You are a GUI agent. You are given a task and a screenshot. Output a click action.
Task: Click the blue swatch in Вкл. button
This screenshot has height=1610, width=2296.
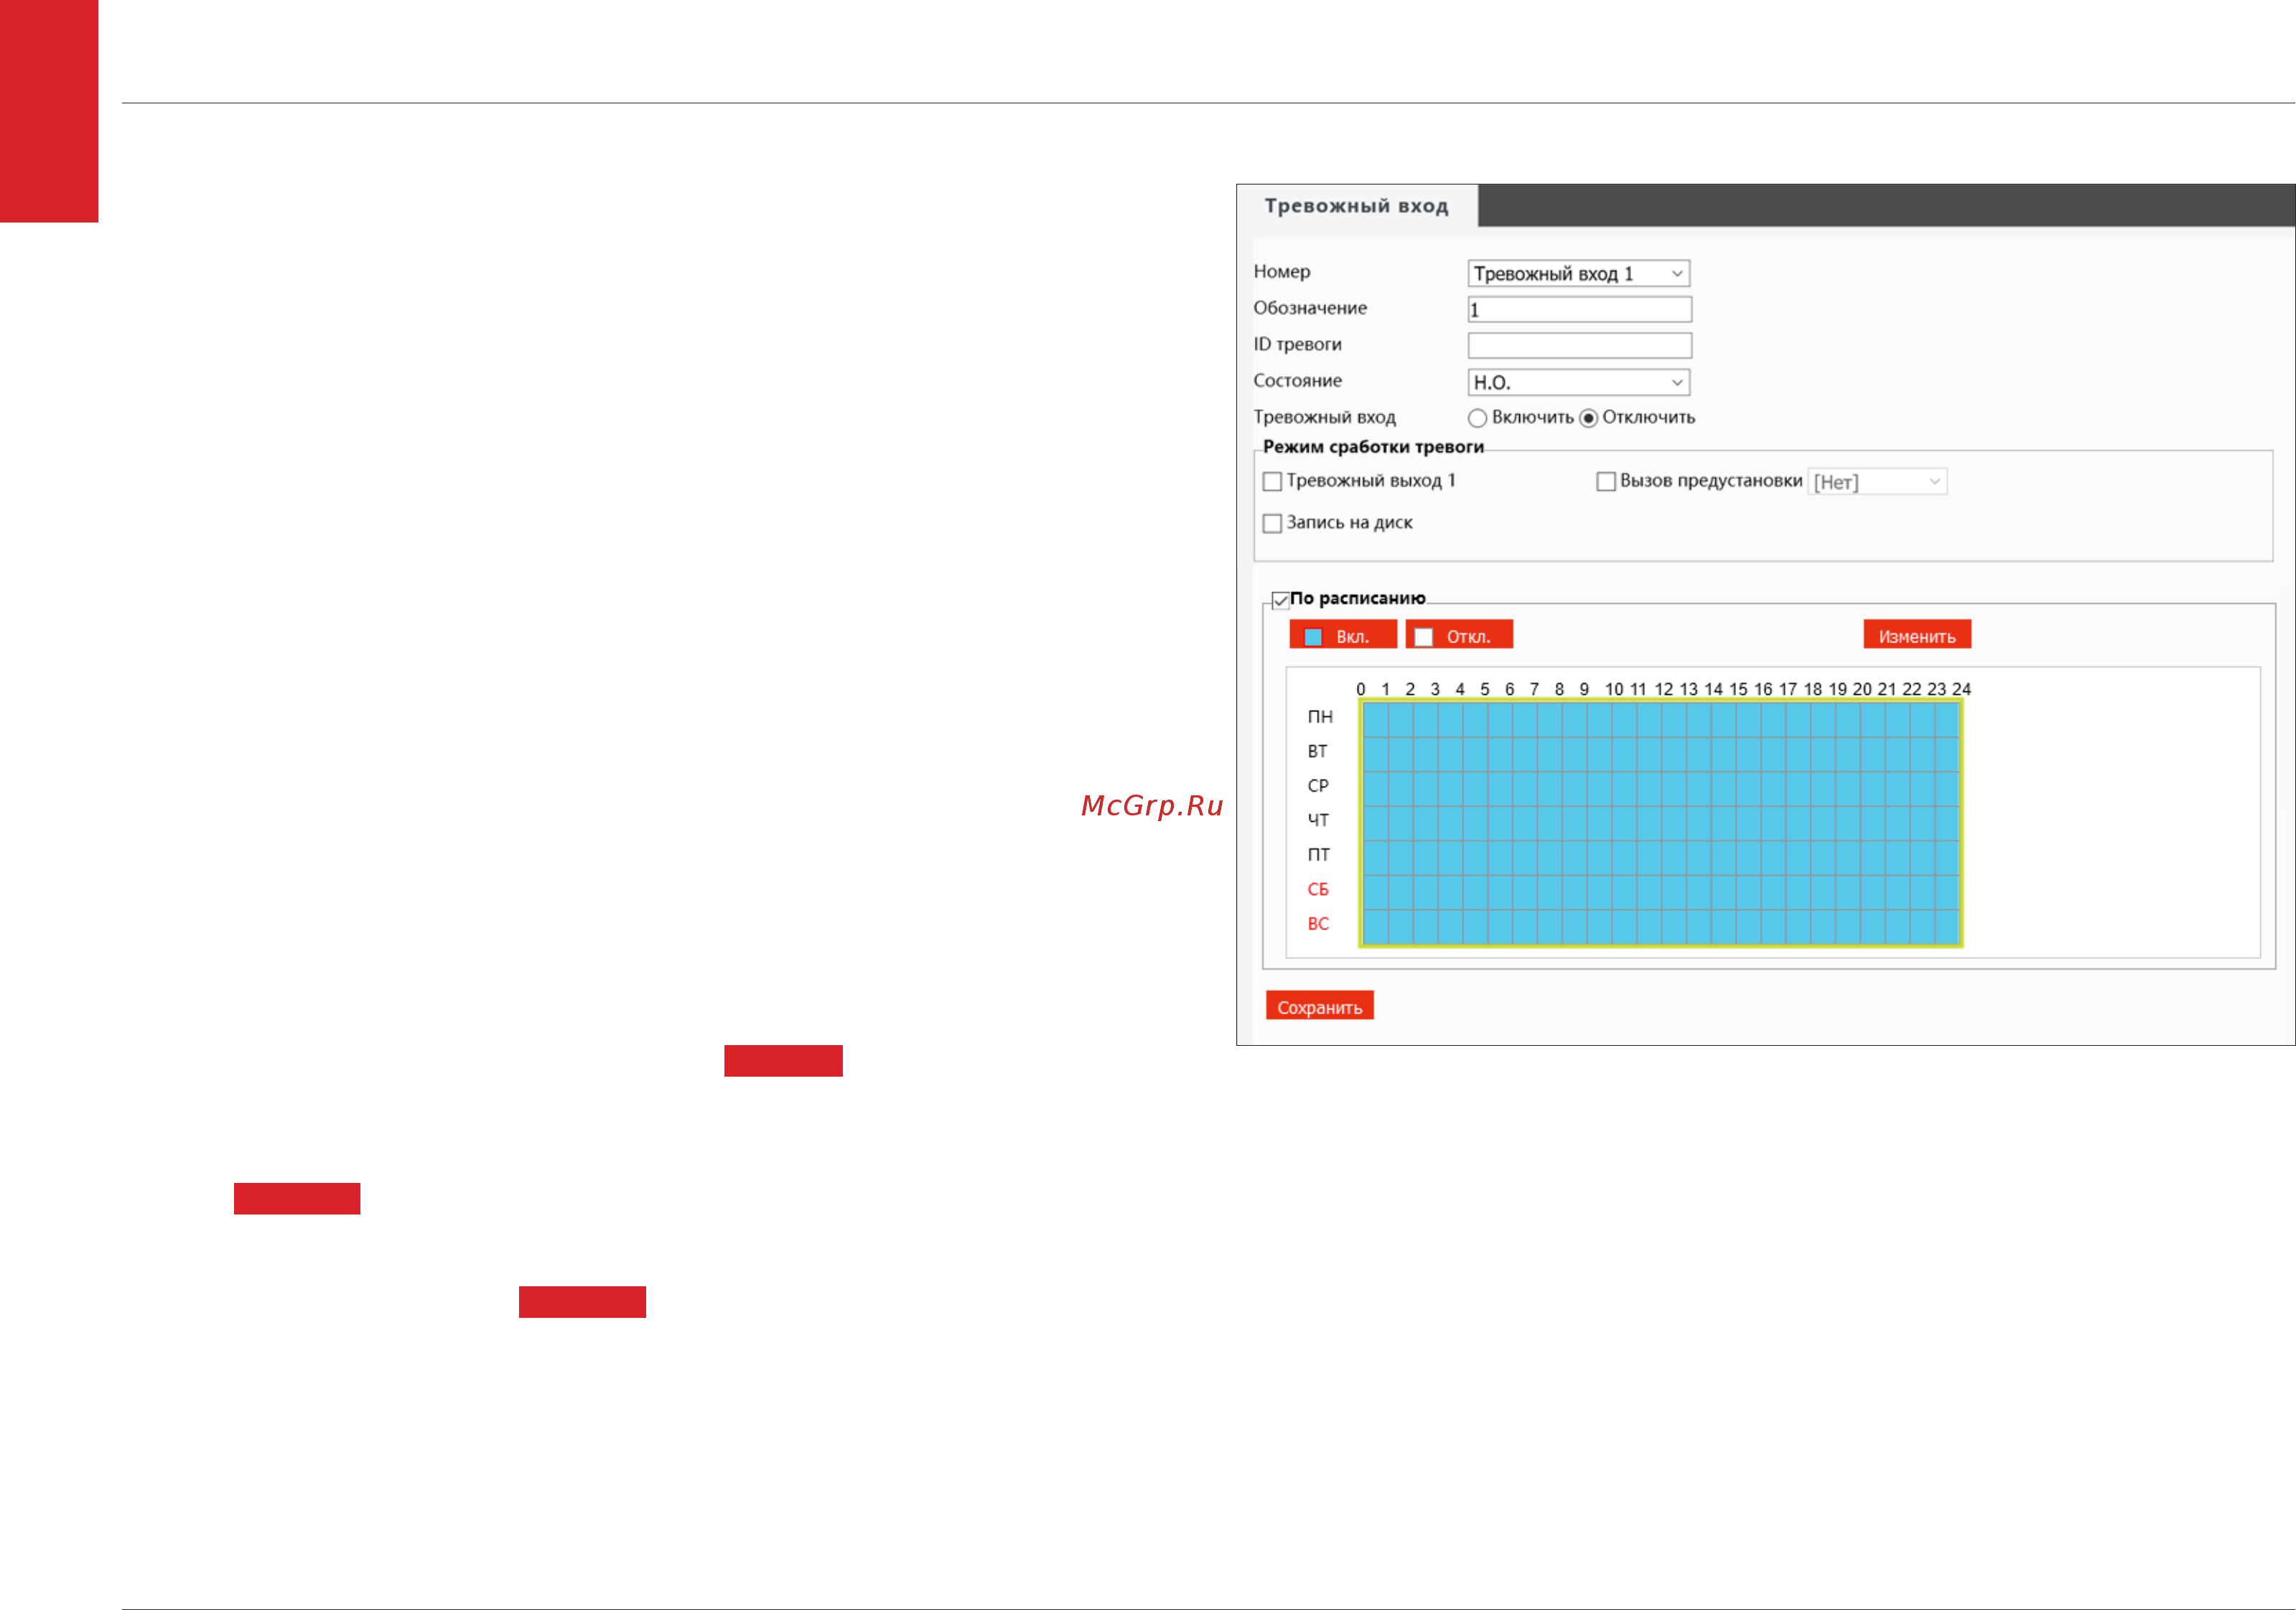click(x=1313, y=637)
